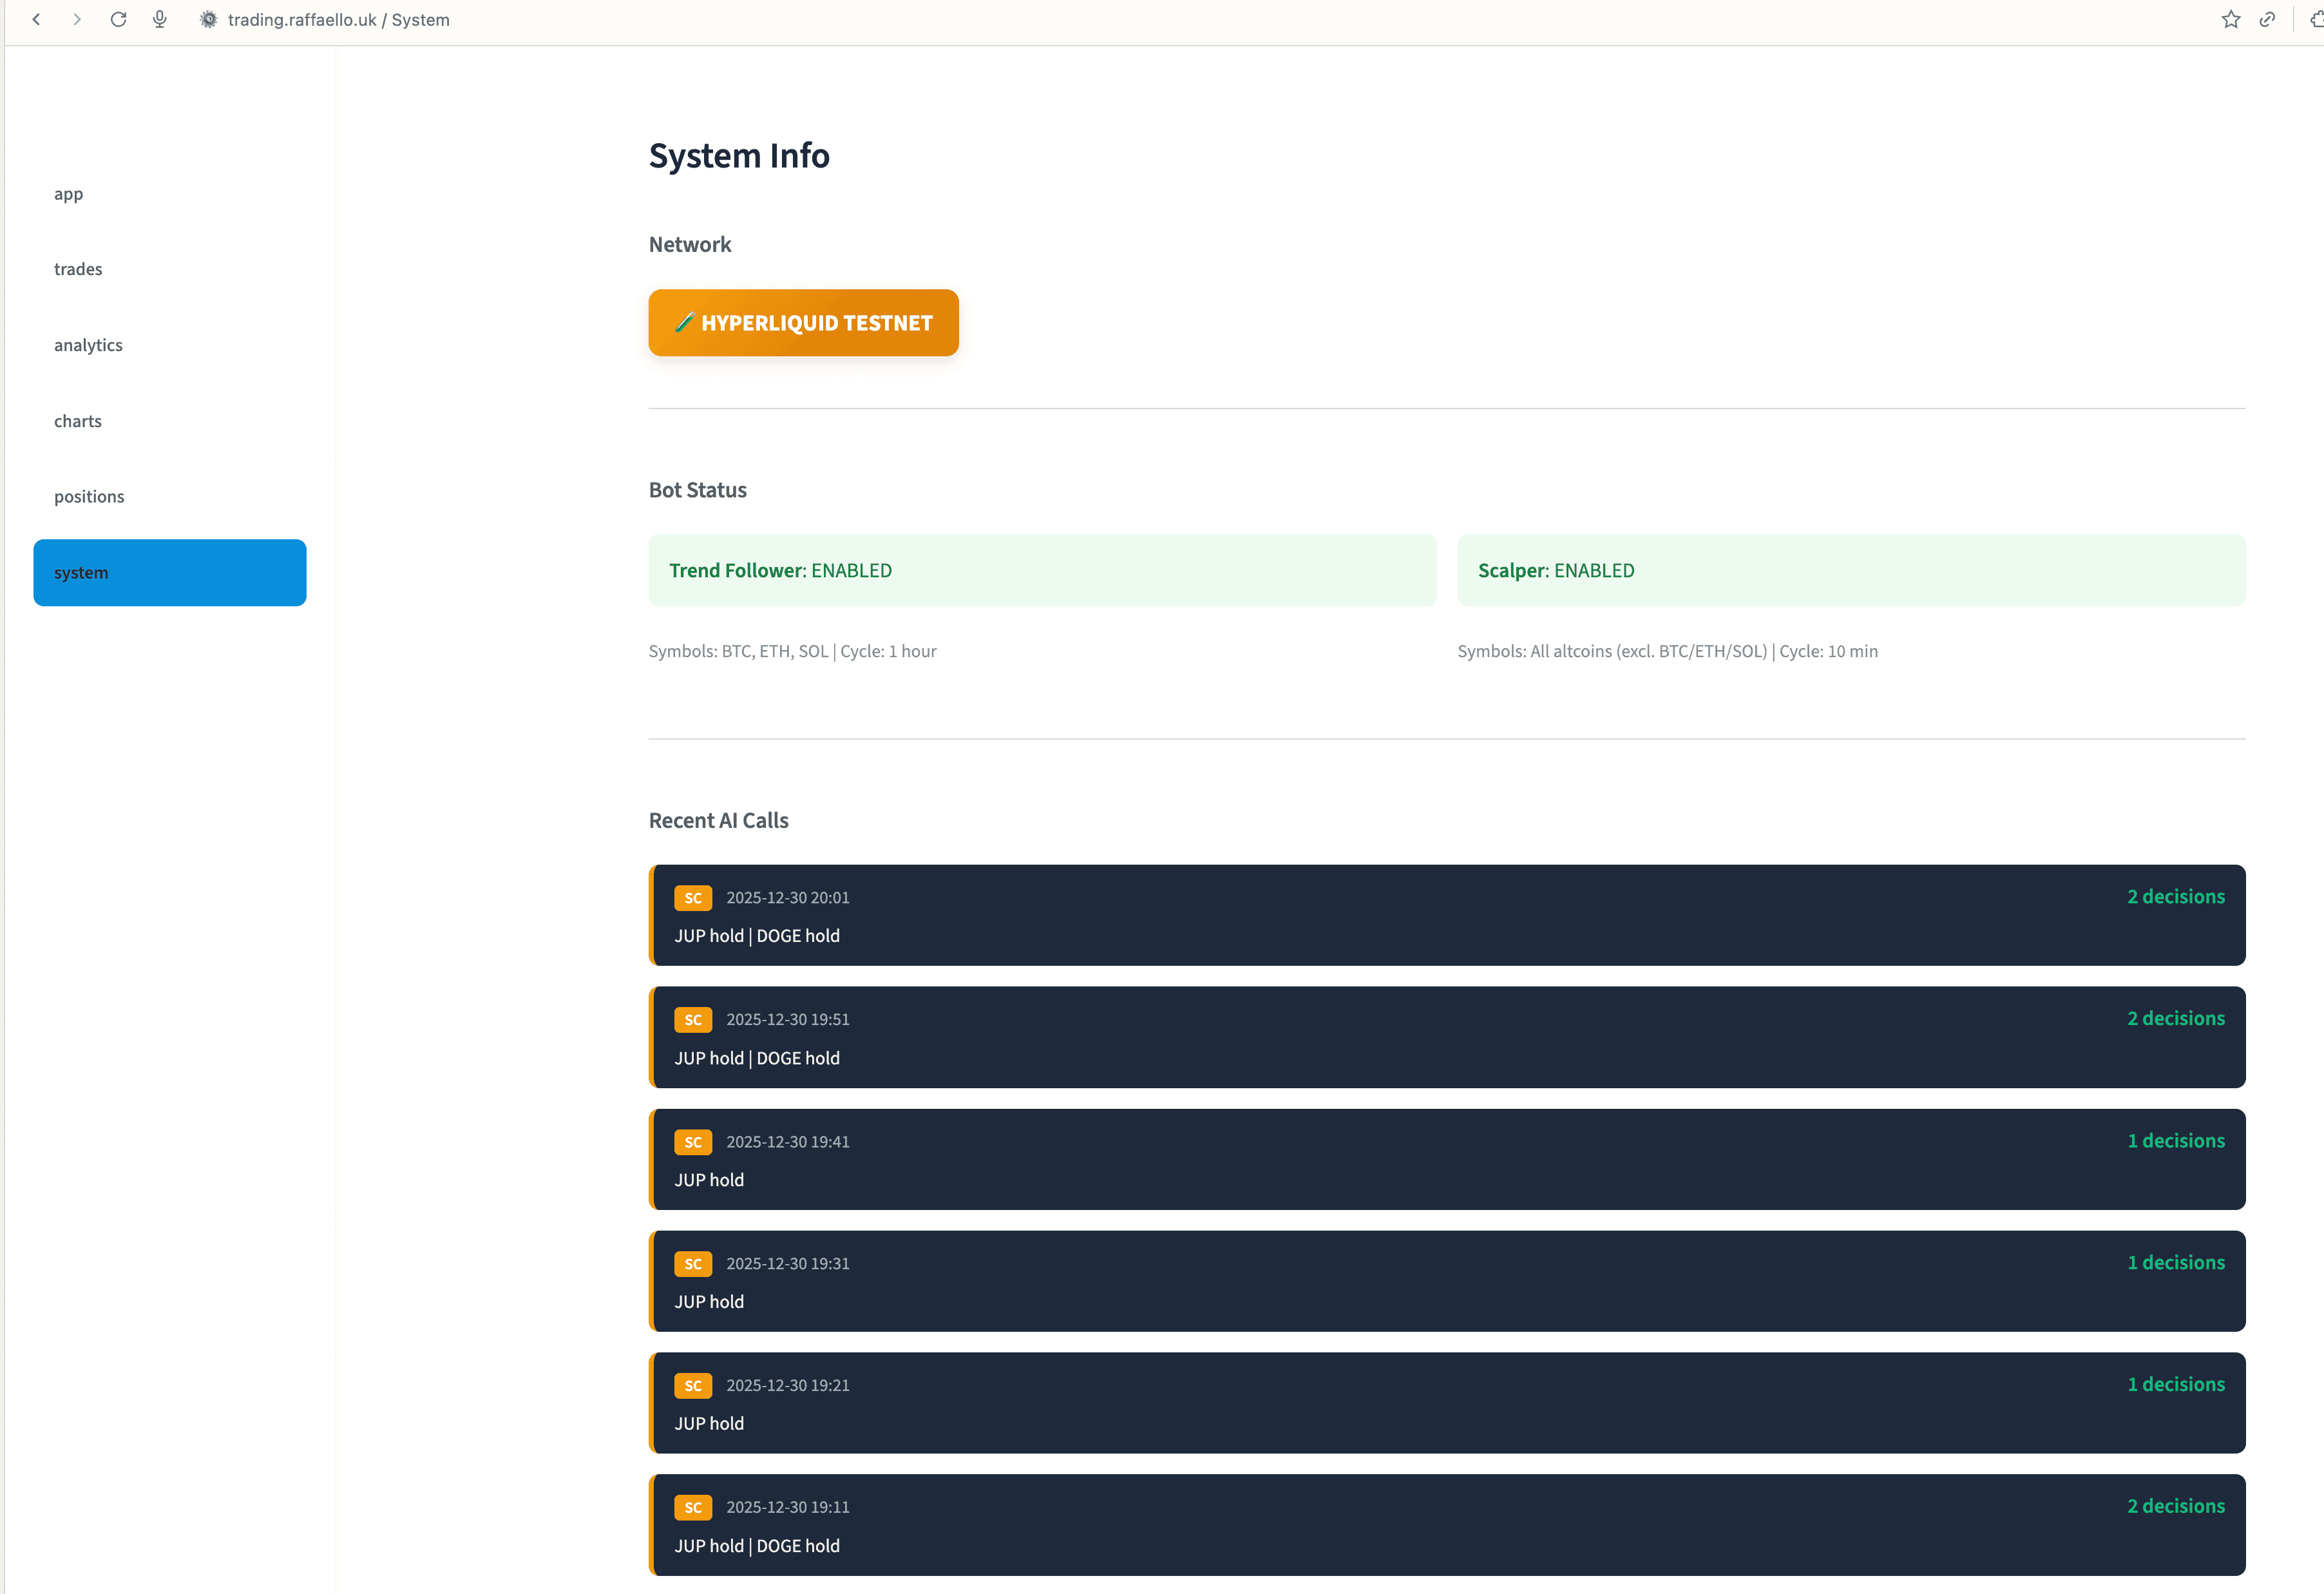Open the positions page in the sidebar
2324x1594 pixels.
[170, 496]
